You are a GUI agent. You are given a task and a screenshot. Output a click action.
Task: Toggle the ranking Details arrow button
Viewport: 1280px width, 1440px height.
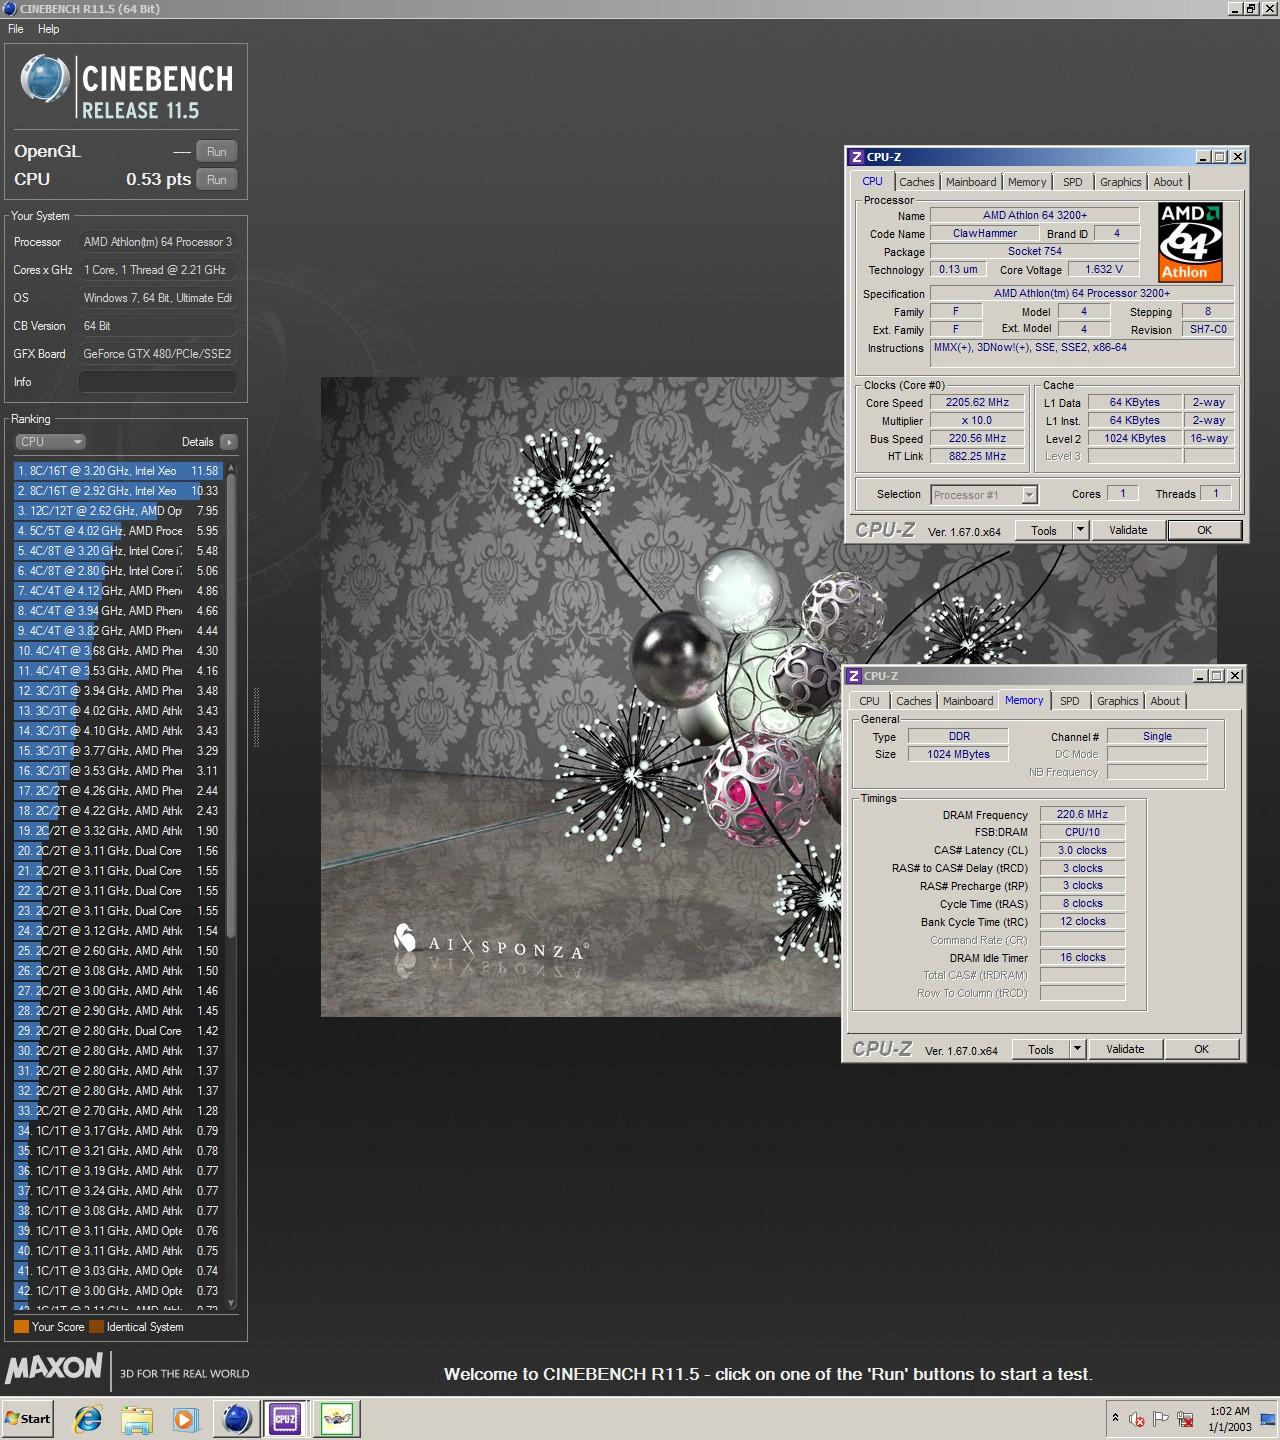(228, 441)
